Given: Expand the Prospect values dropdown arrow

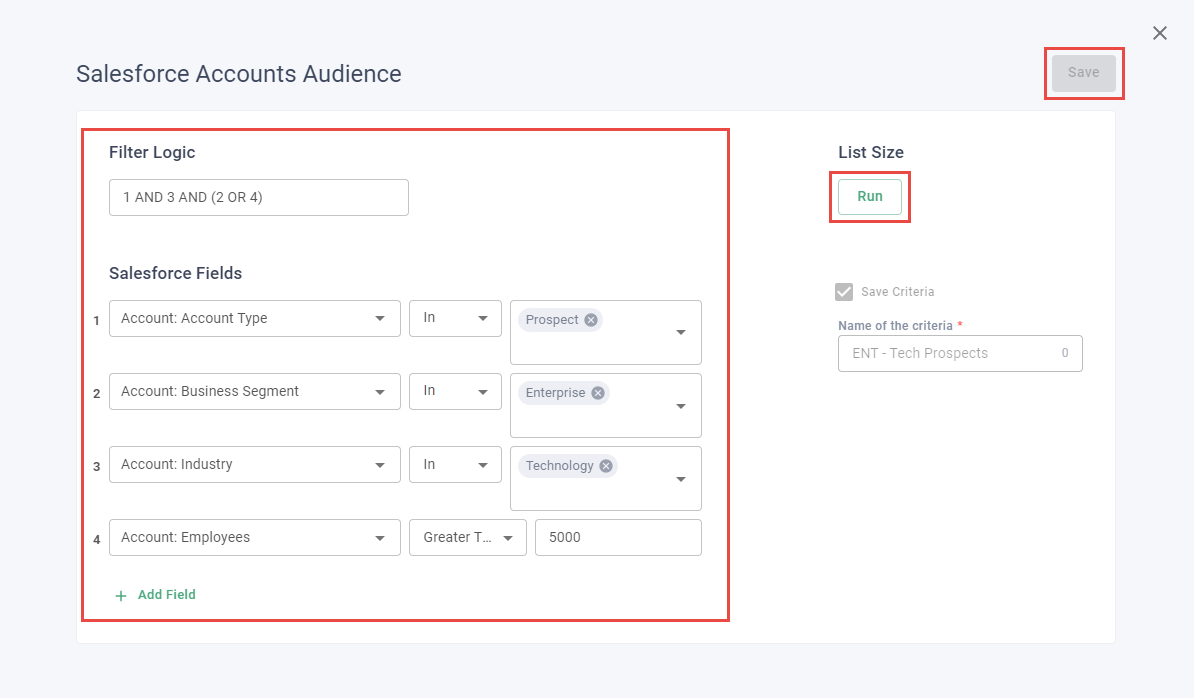Looking at the screenshot, I should click(x=681, y=333).
